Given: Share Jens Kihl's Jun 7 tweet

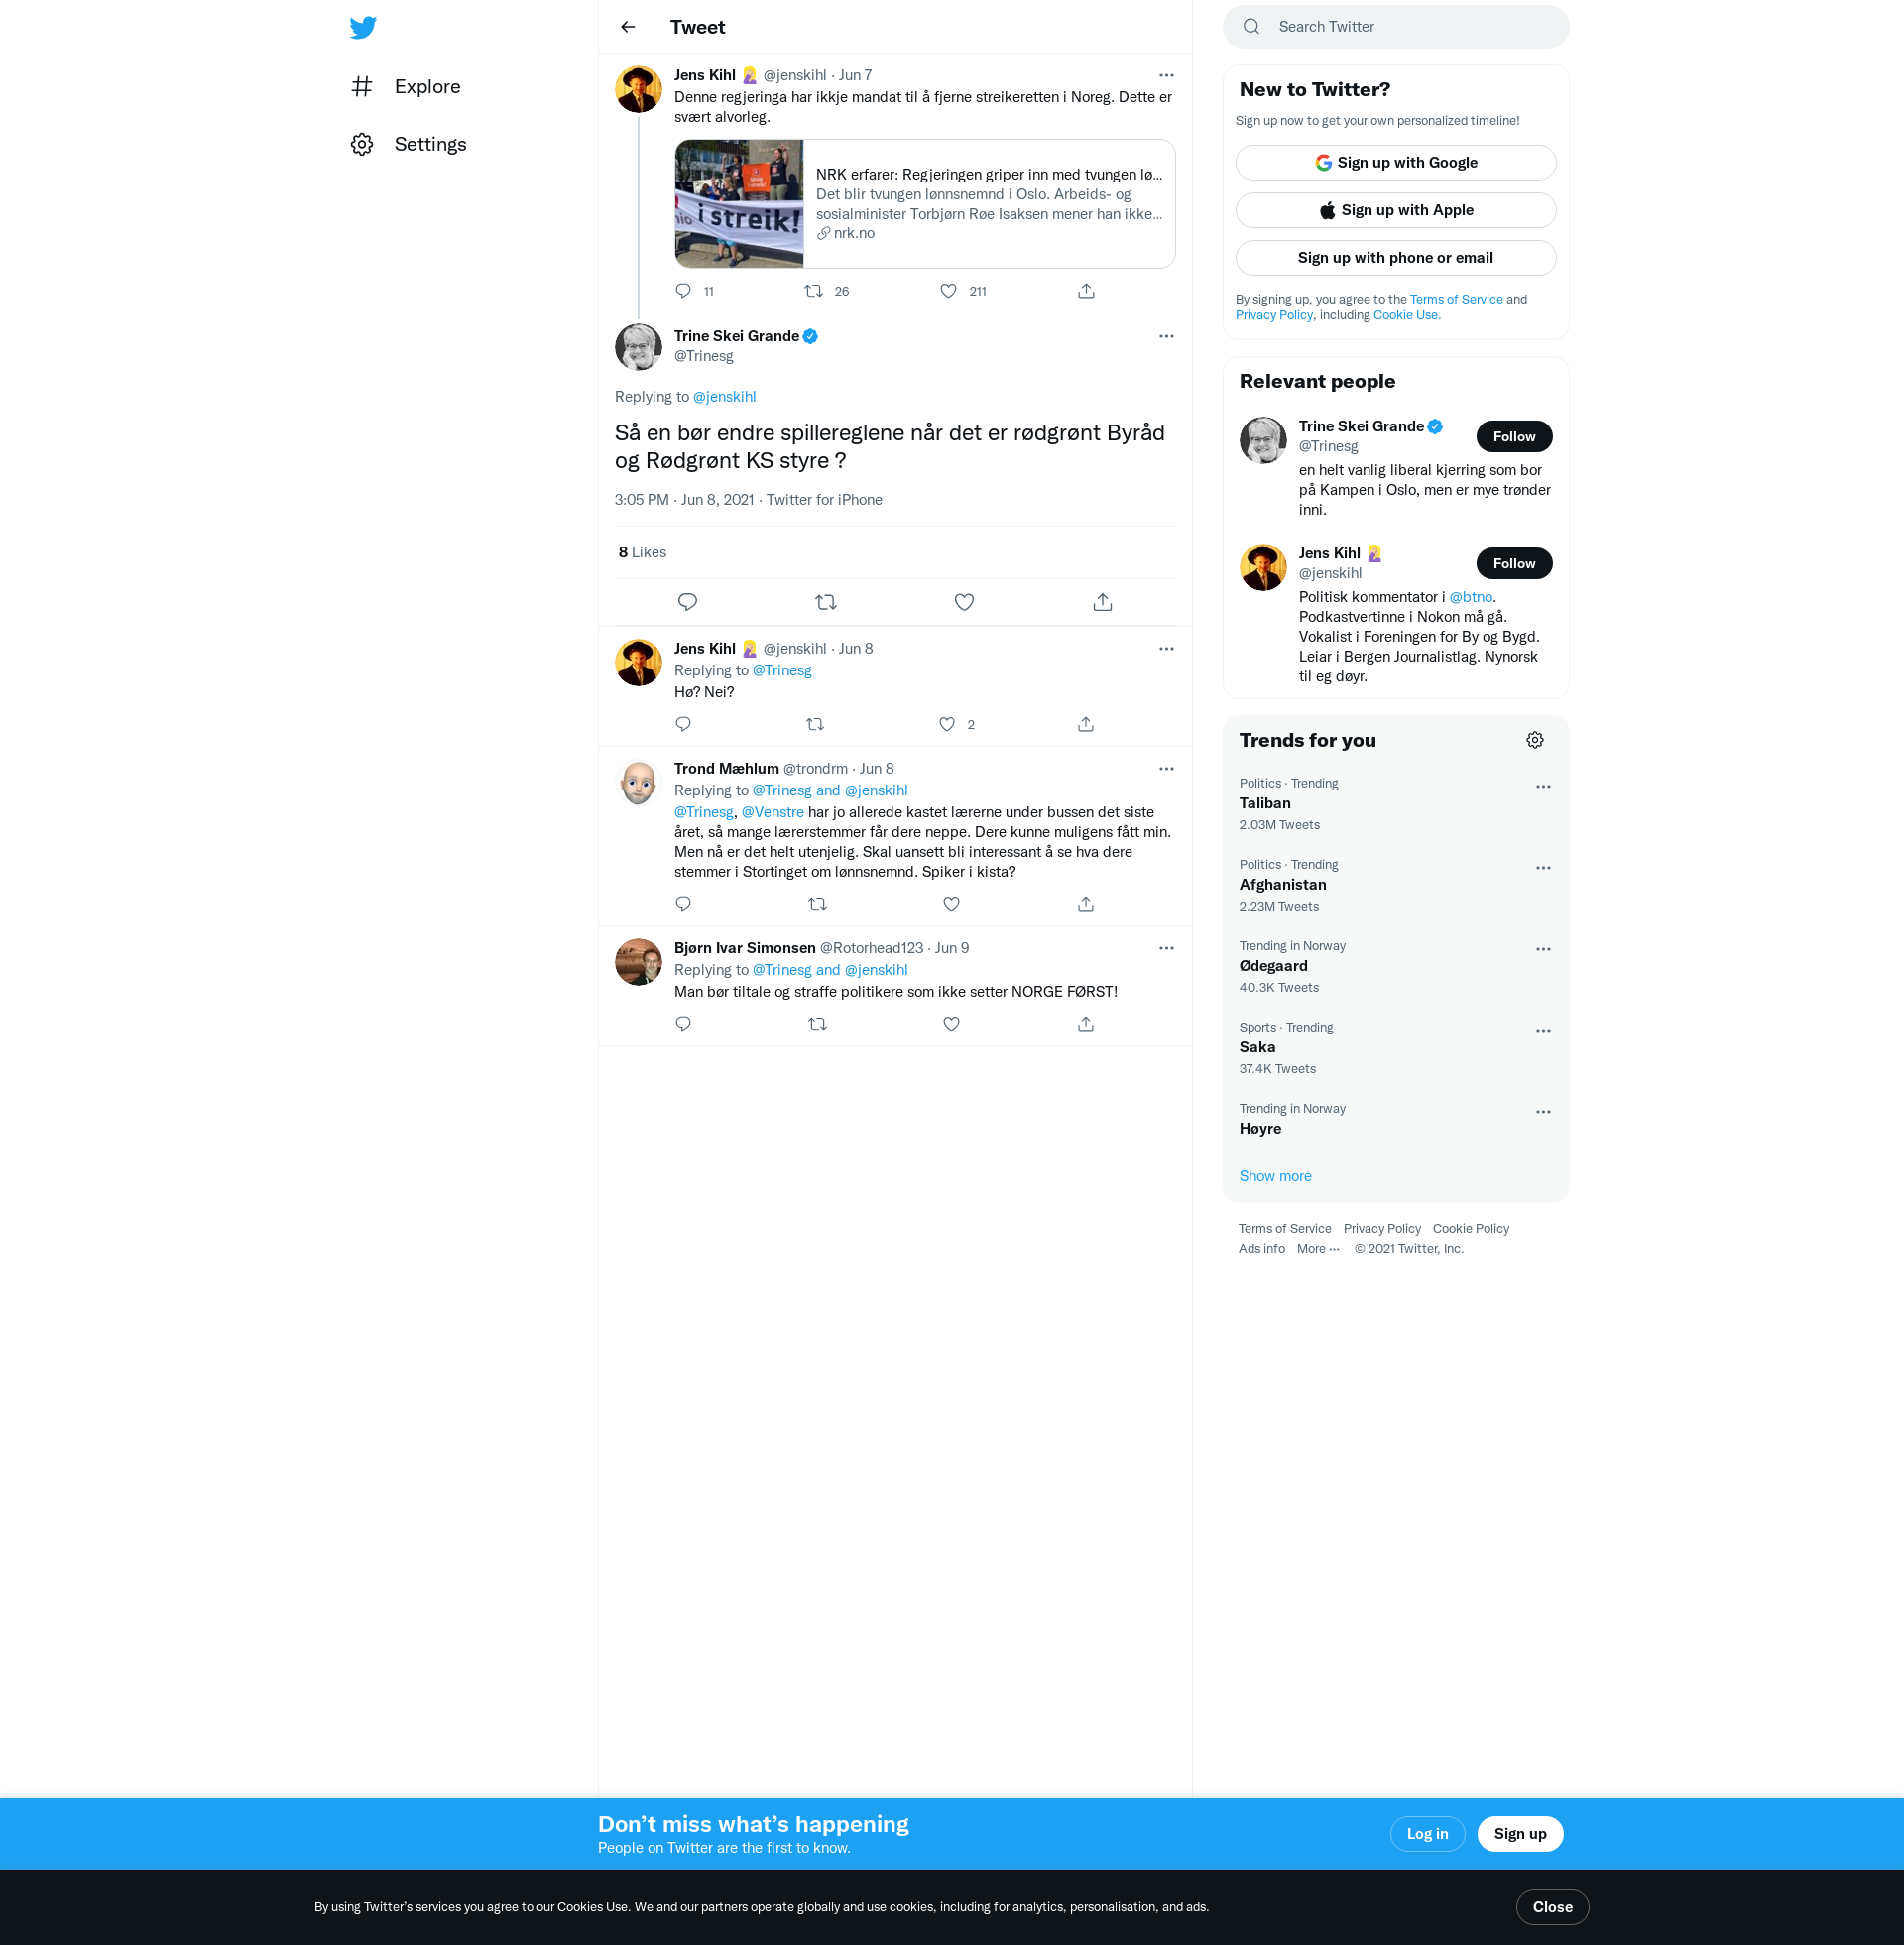Looking at the screenshot, I should (1086, 291).
